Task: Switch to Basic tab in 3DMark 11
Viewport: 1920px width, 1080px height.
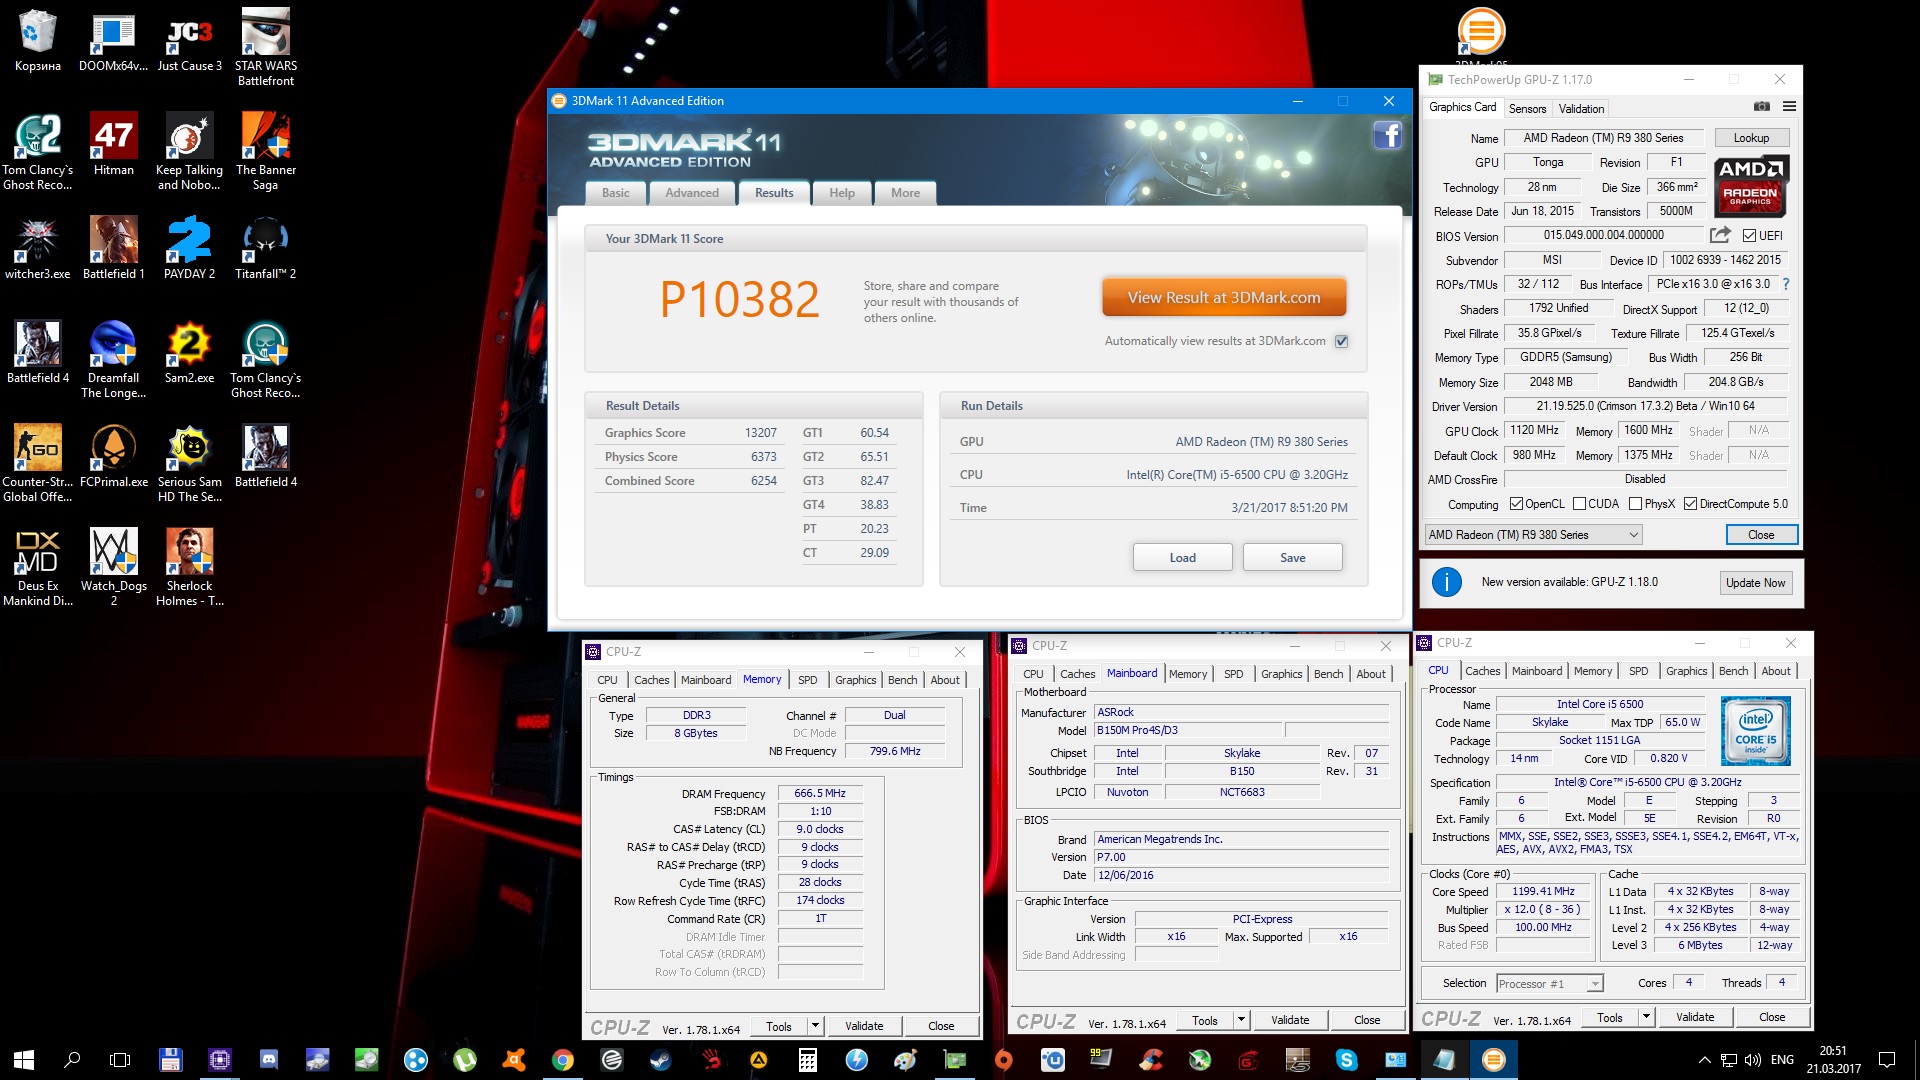Action: click(x=616, y=193)
